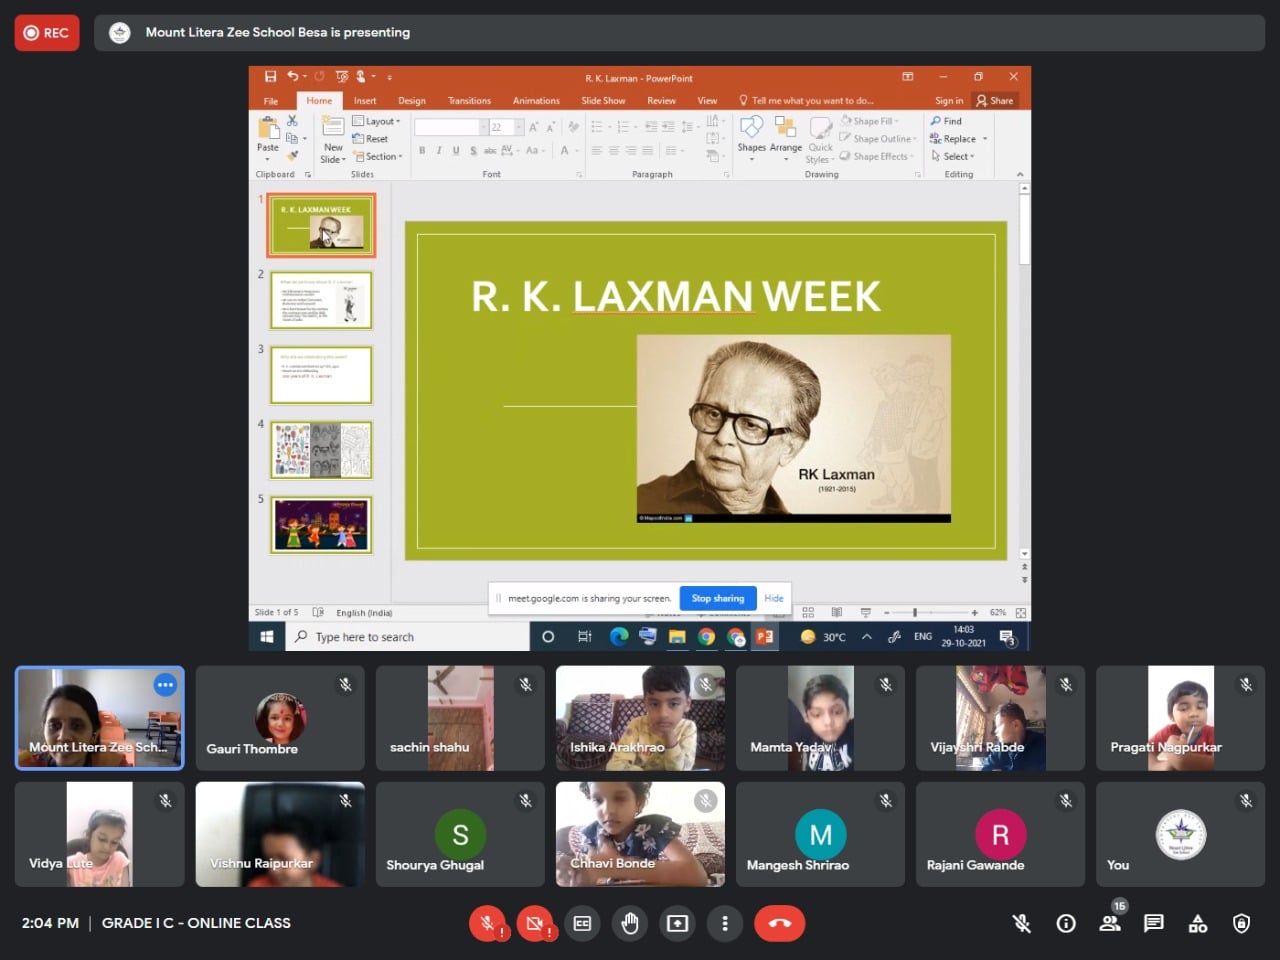Image resolution: width=1280 pixels, height=960 pixels.
Task: Expand the Layout dropdown
Action: [377, 121]
